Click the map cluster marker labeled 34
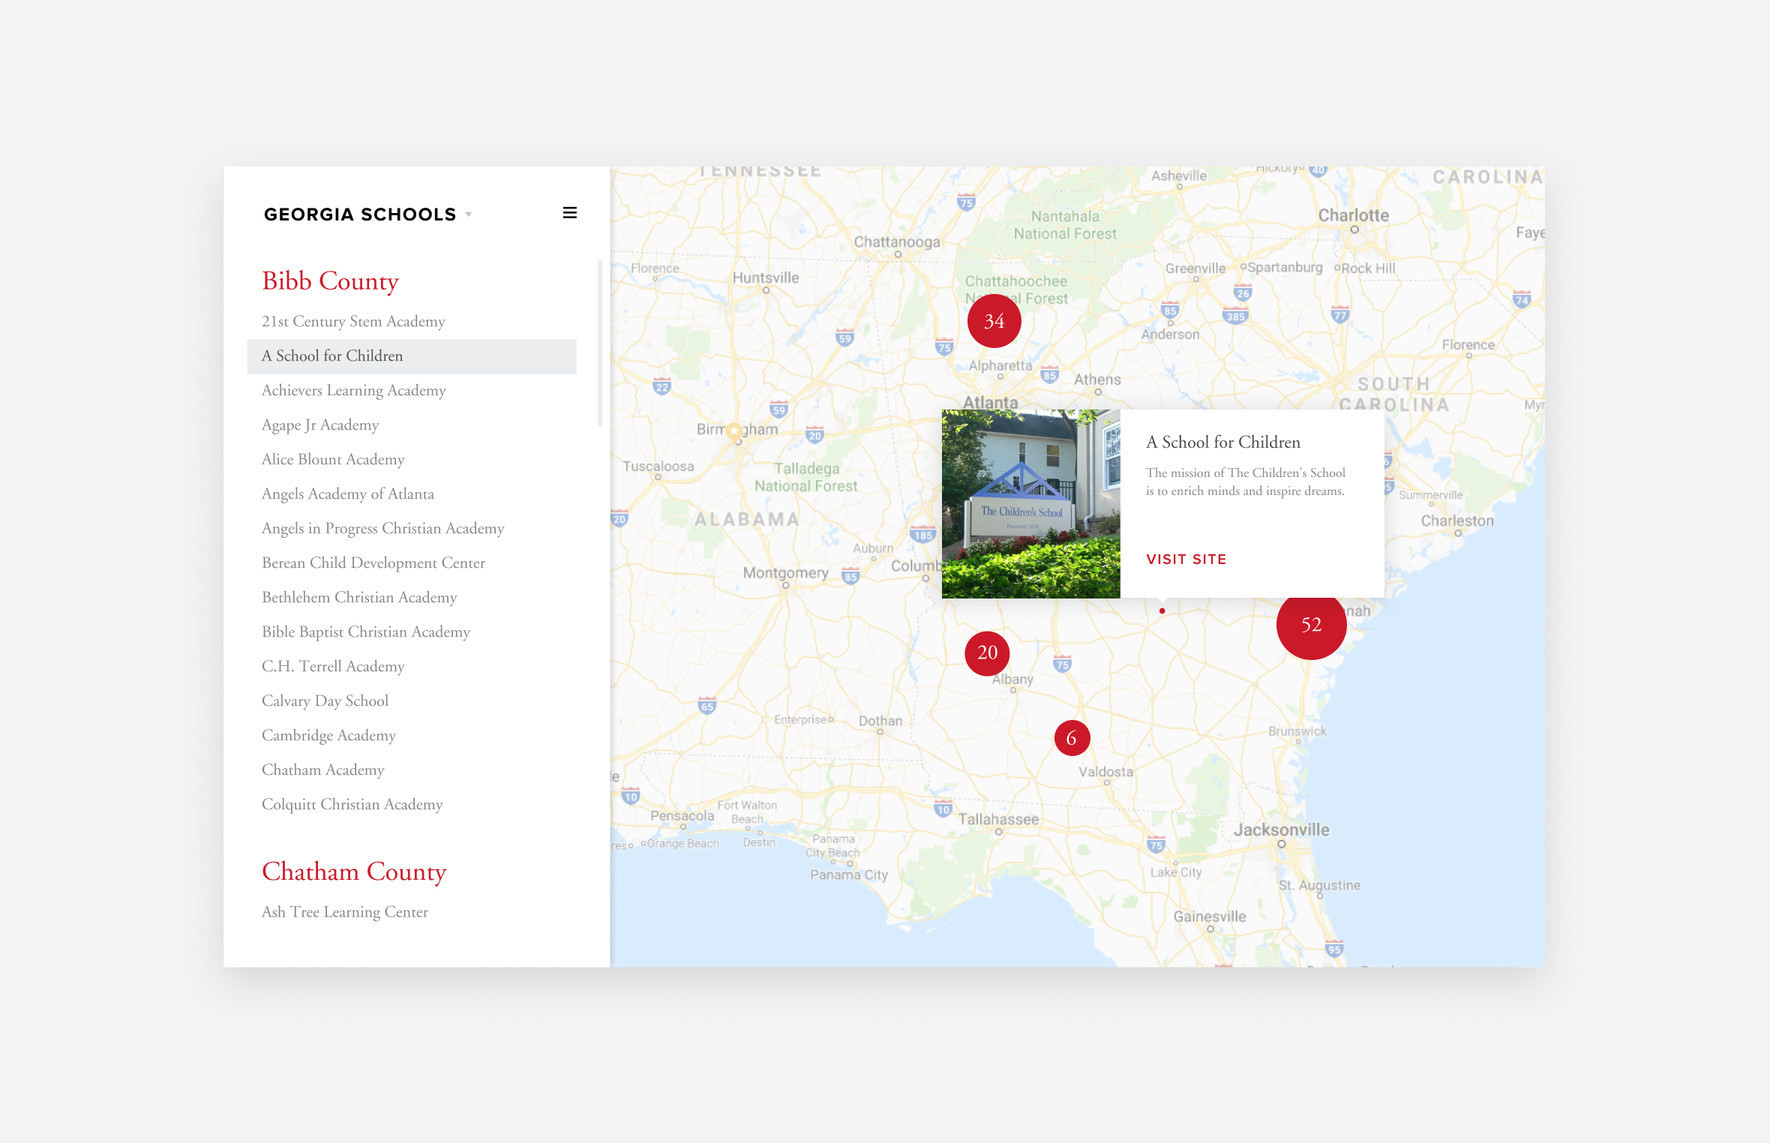Image resolution: width=1770 pixels, height=1143 pixels. pyautogui.click(x=993, y=321)
